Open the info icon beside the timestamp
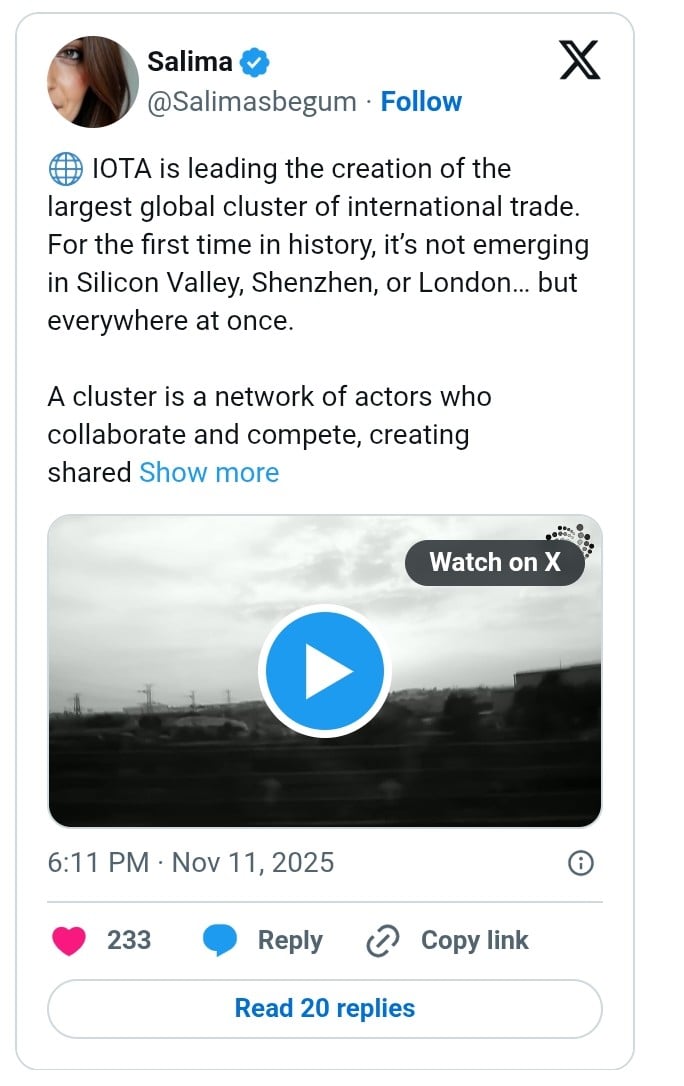The width and height of the screenshot is (684, 1086). (580, 862)
